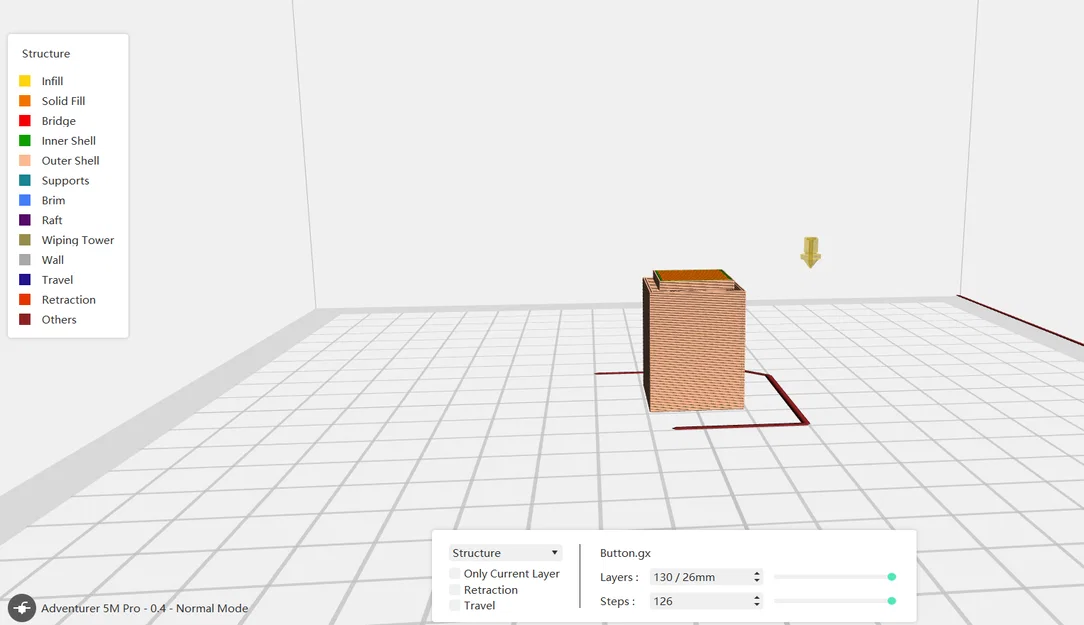Click the Raft legend label
1084x625 pixels.
click(52, 220)
